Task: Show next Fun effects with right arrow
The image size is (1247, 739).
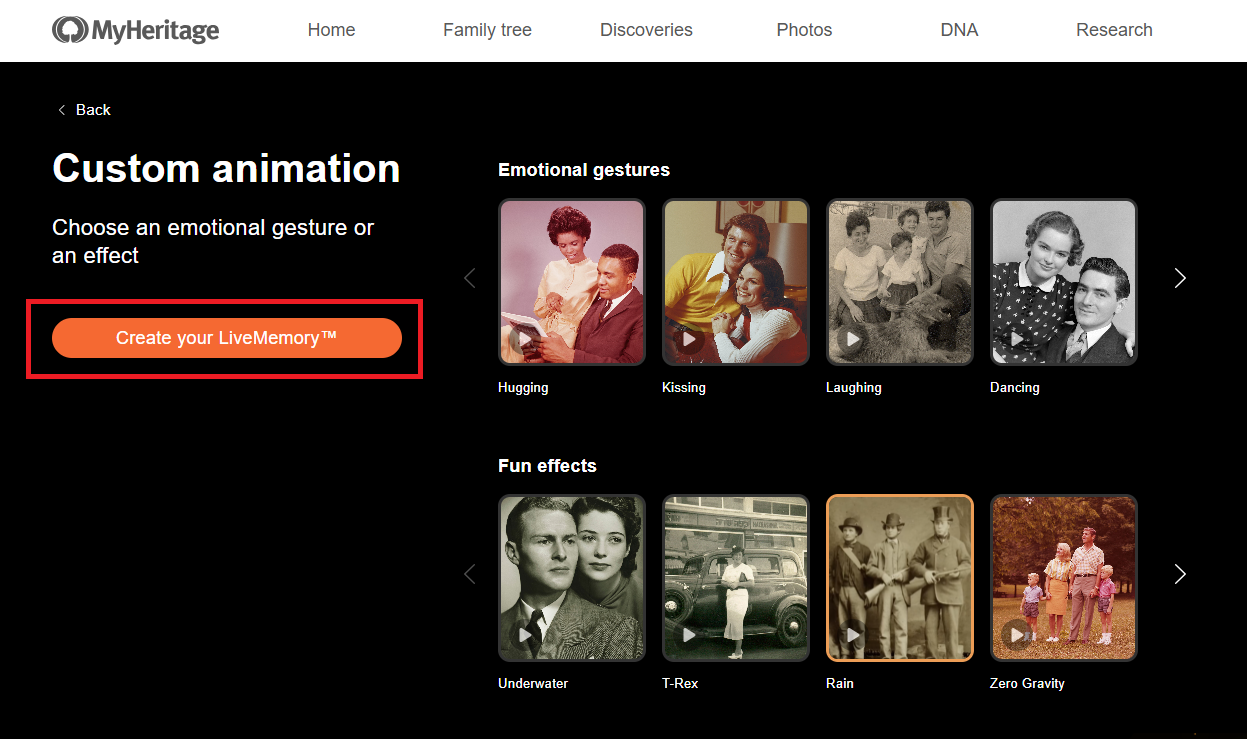Action: pyautogui.click(x=1180, y=574)
